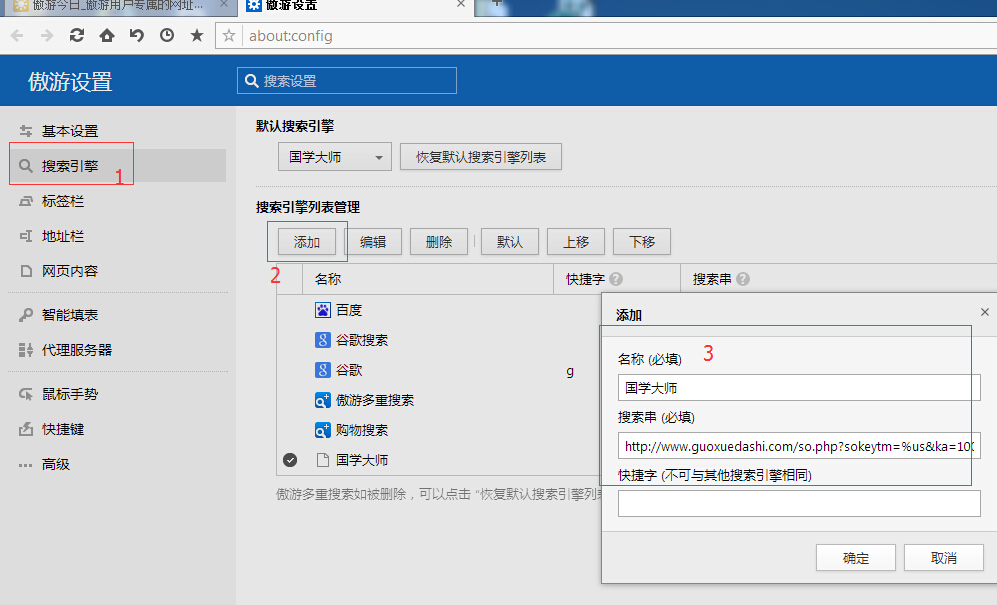Reload the page with refresh icon

point(77,36)
